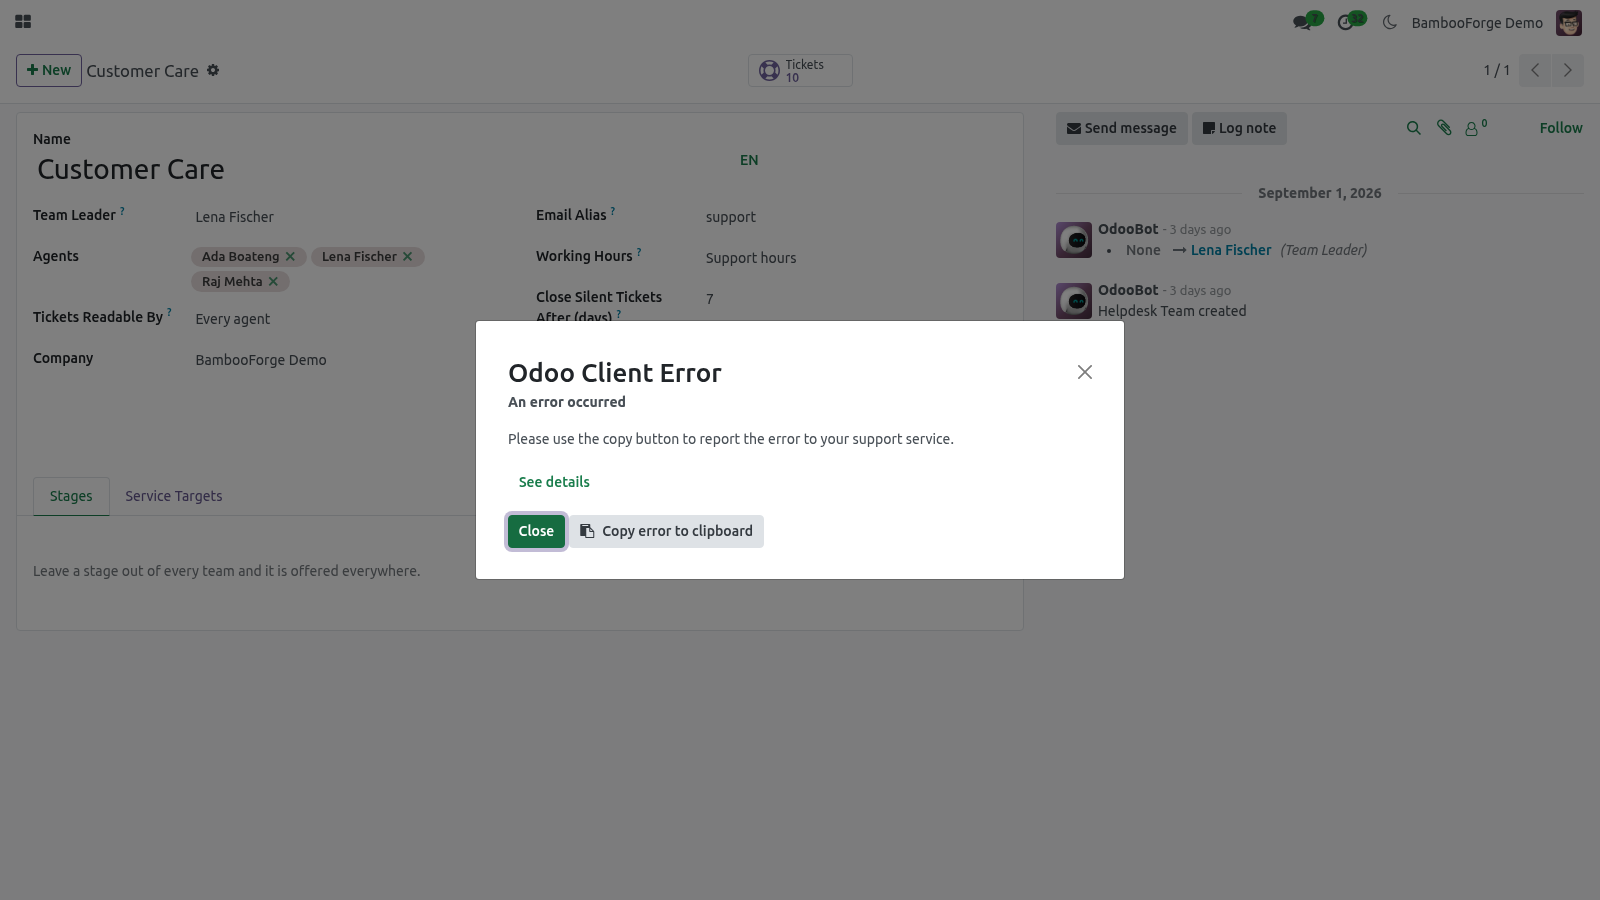Image resolution: width=1600 pixels, height=900 pixels.
Task: Open Lena Fischer link in chatter log
Action: 1231,250
